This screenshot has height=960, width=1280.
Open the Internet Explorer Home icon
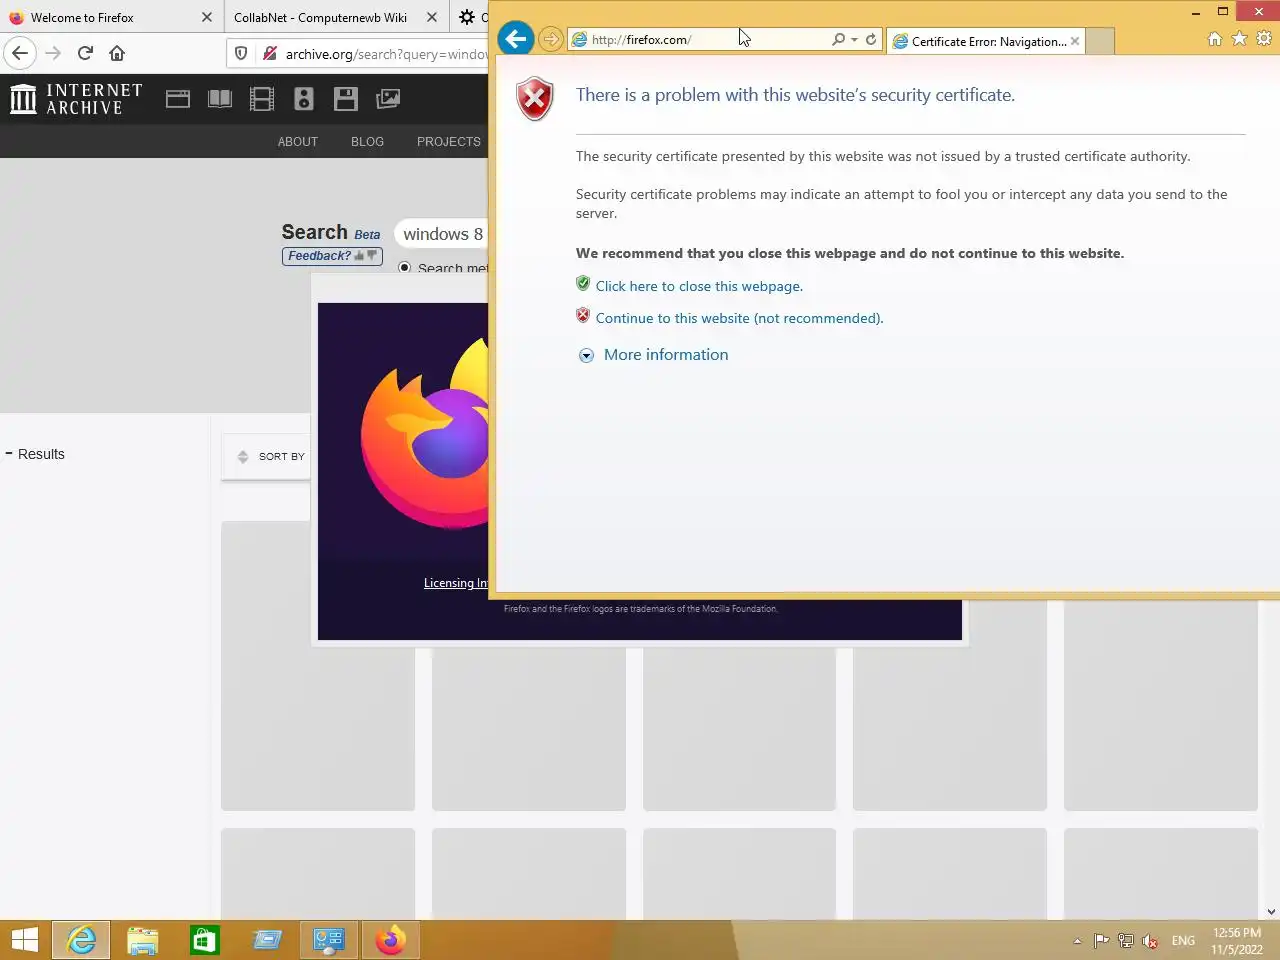pos(1215,39)
